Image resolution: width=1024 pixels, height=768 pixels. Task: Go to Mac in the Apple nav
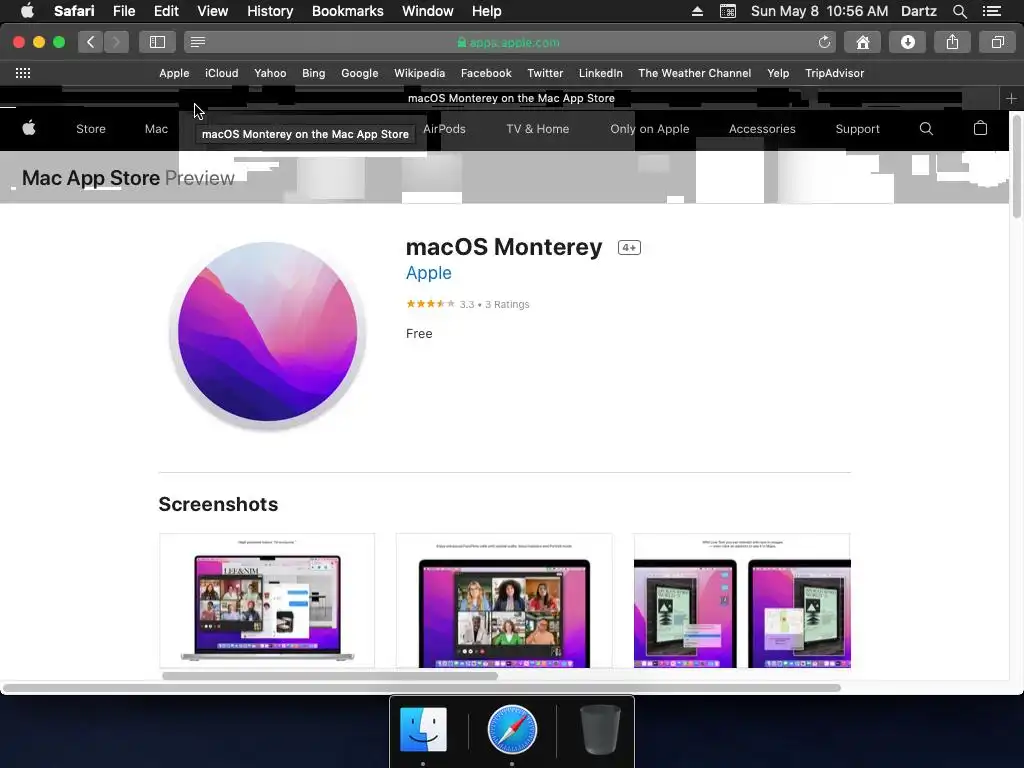pos(156,129)
